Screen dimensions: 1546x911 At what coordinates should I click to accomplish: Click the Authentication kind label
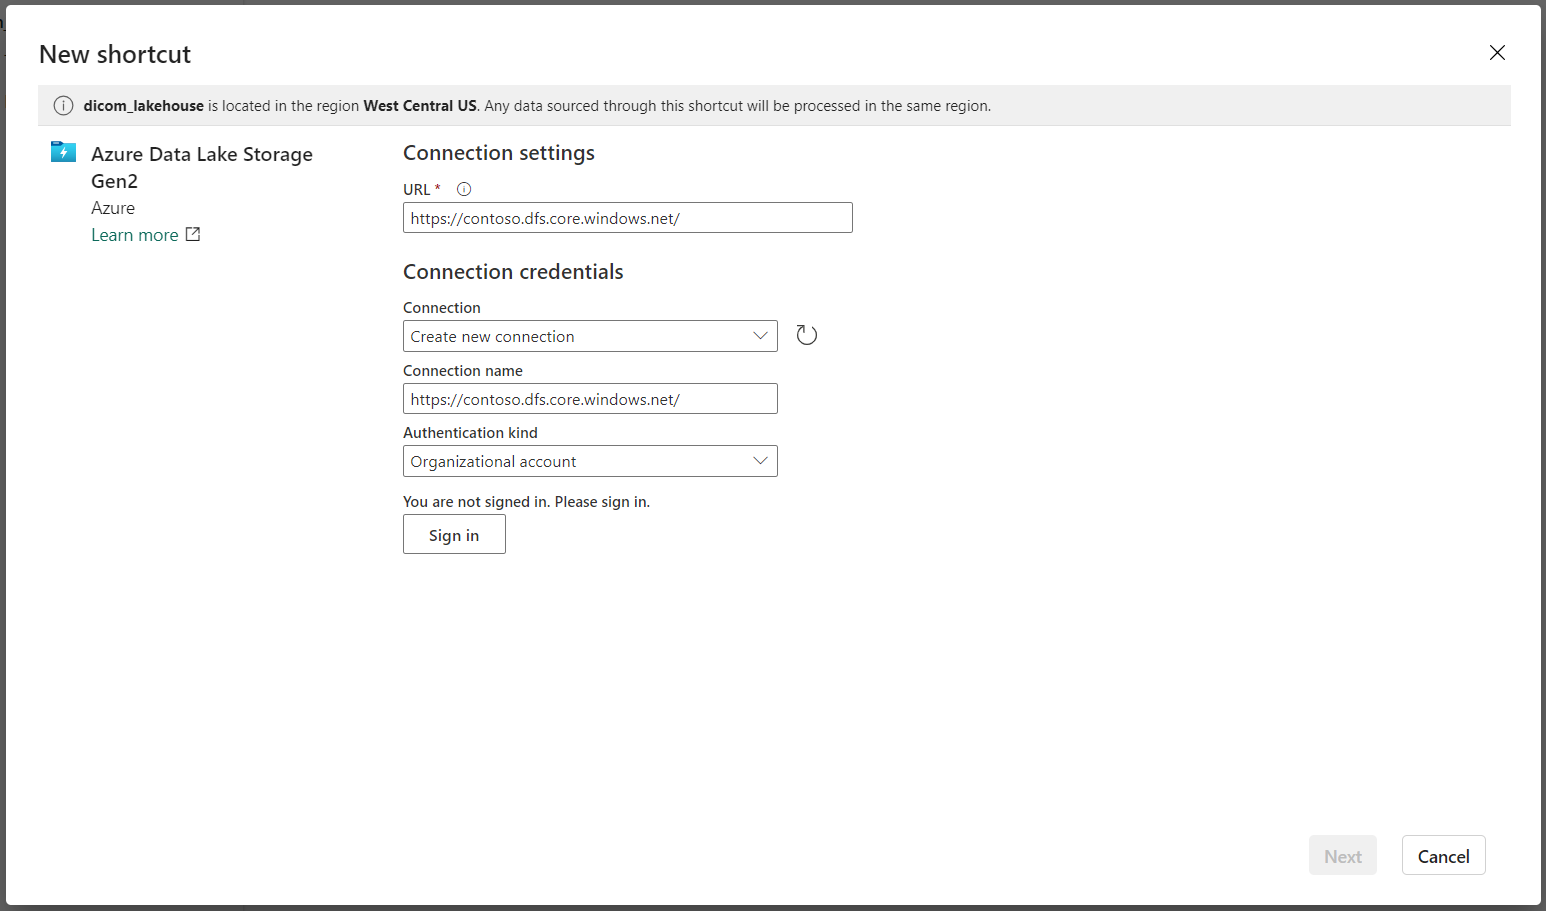coord(470,433)
